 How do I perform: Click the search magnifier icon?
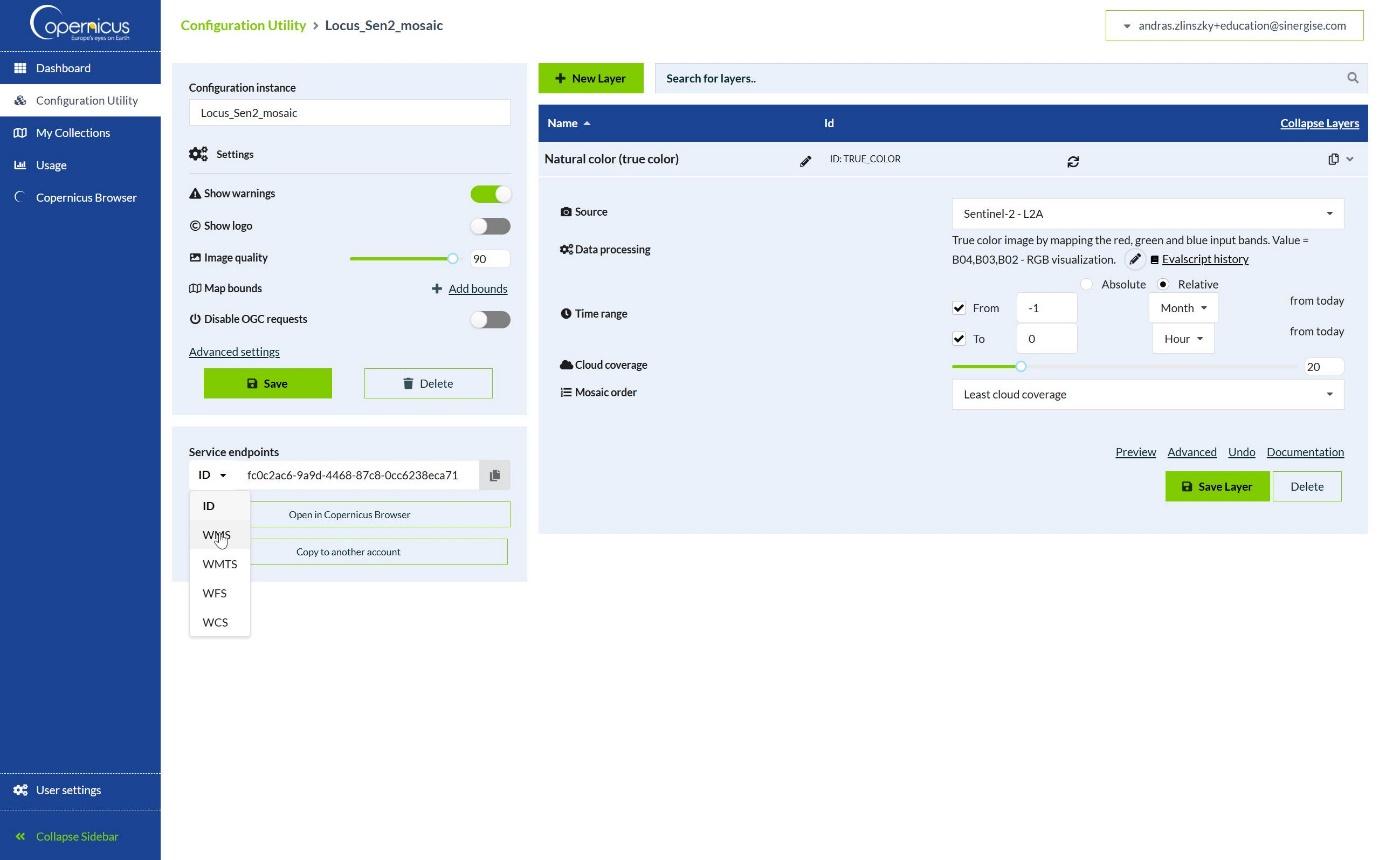pos(1353,78)
